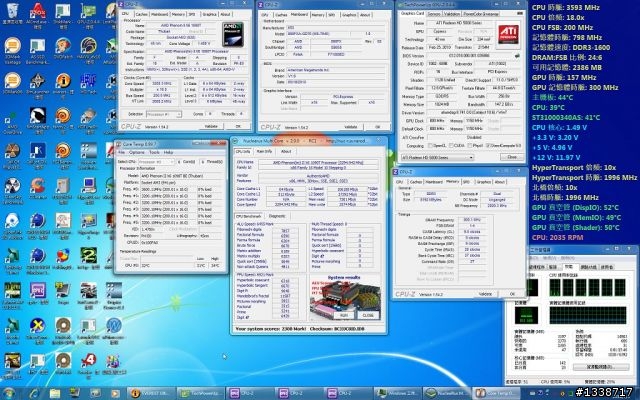Click the BIOS save icon in GPU-Z

coord(518,56)
